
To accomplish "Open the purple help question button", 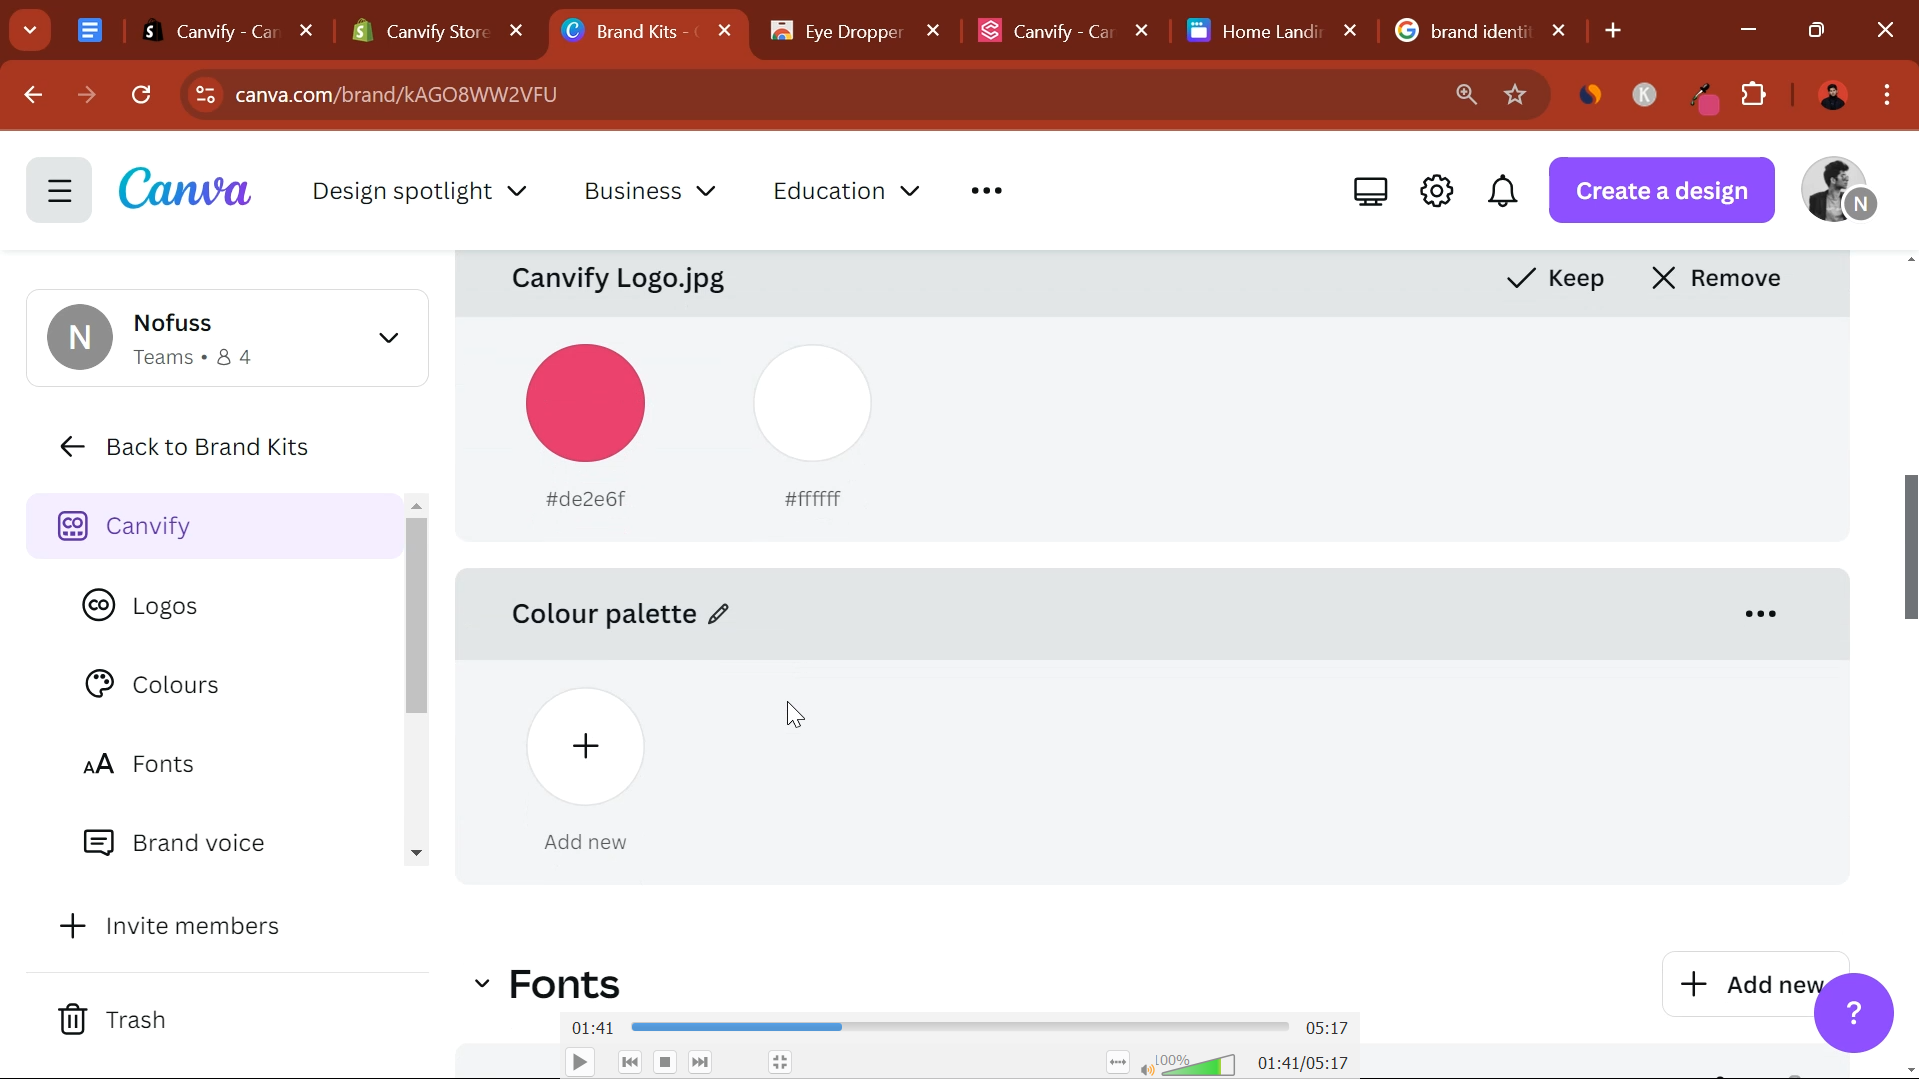I will (x=1853, y=1013).
